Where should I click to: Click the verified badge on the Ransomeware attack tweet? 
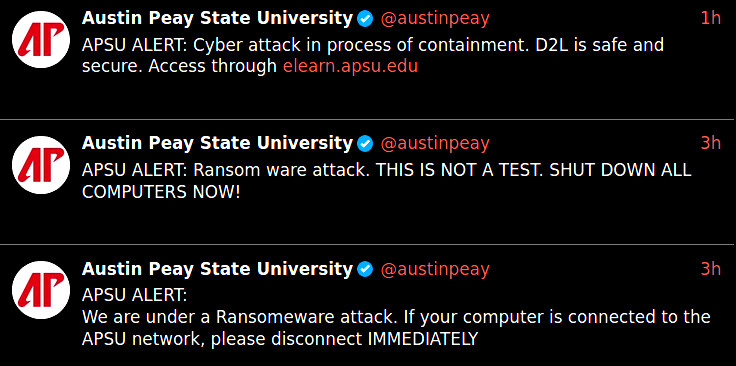365,269
